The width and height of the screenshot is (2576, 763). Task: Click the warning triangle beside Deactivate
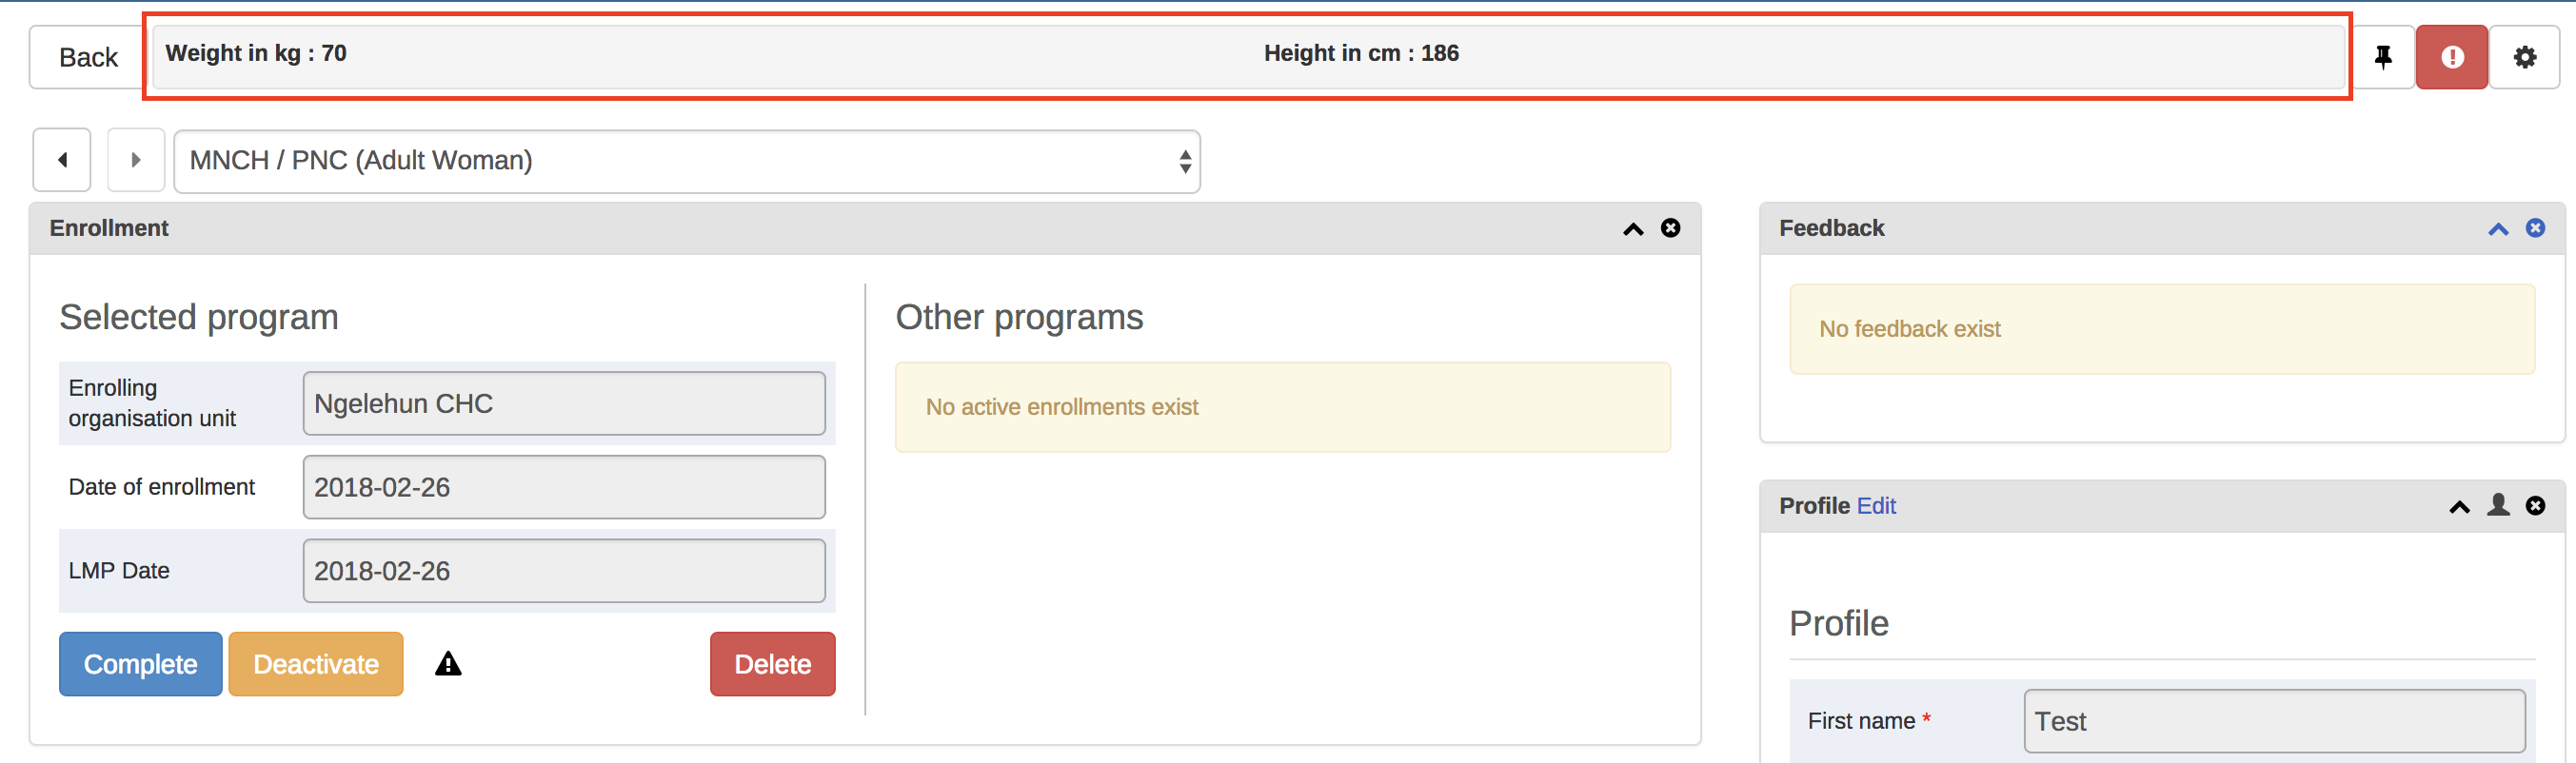tap(448, 664)
